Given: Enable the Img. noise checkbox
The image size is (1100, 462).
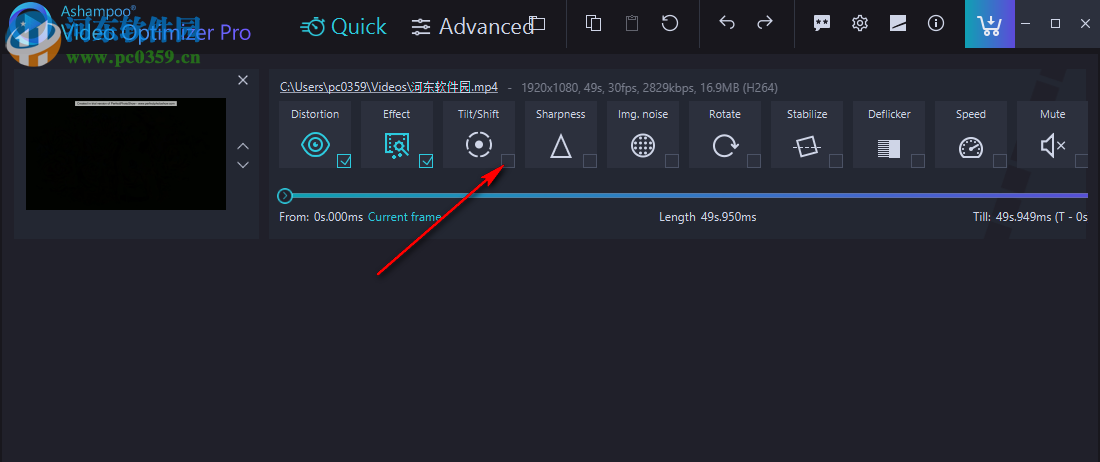Looking at the screenshot, I should click(x=672, y=161).
